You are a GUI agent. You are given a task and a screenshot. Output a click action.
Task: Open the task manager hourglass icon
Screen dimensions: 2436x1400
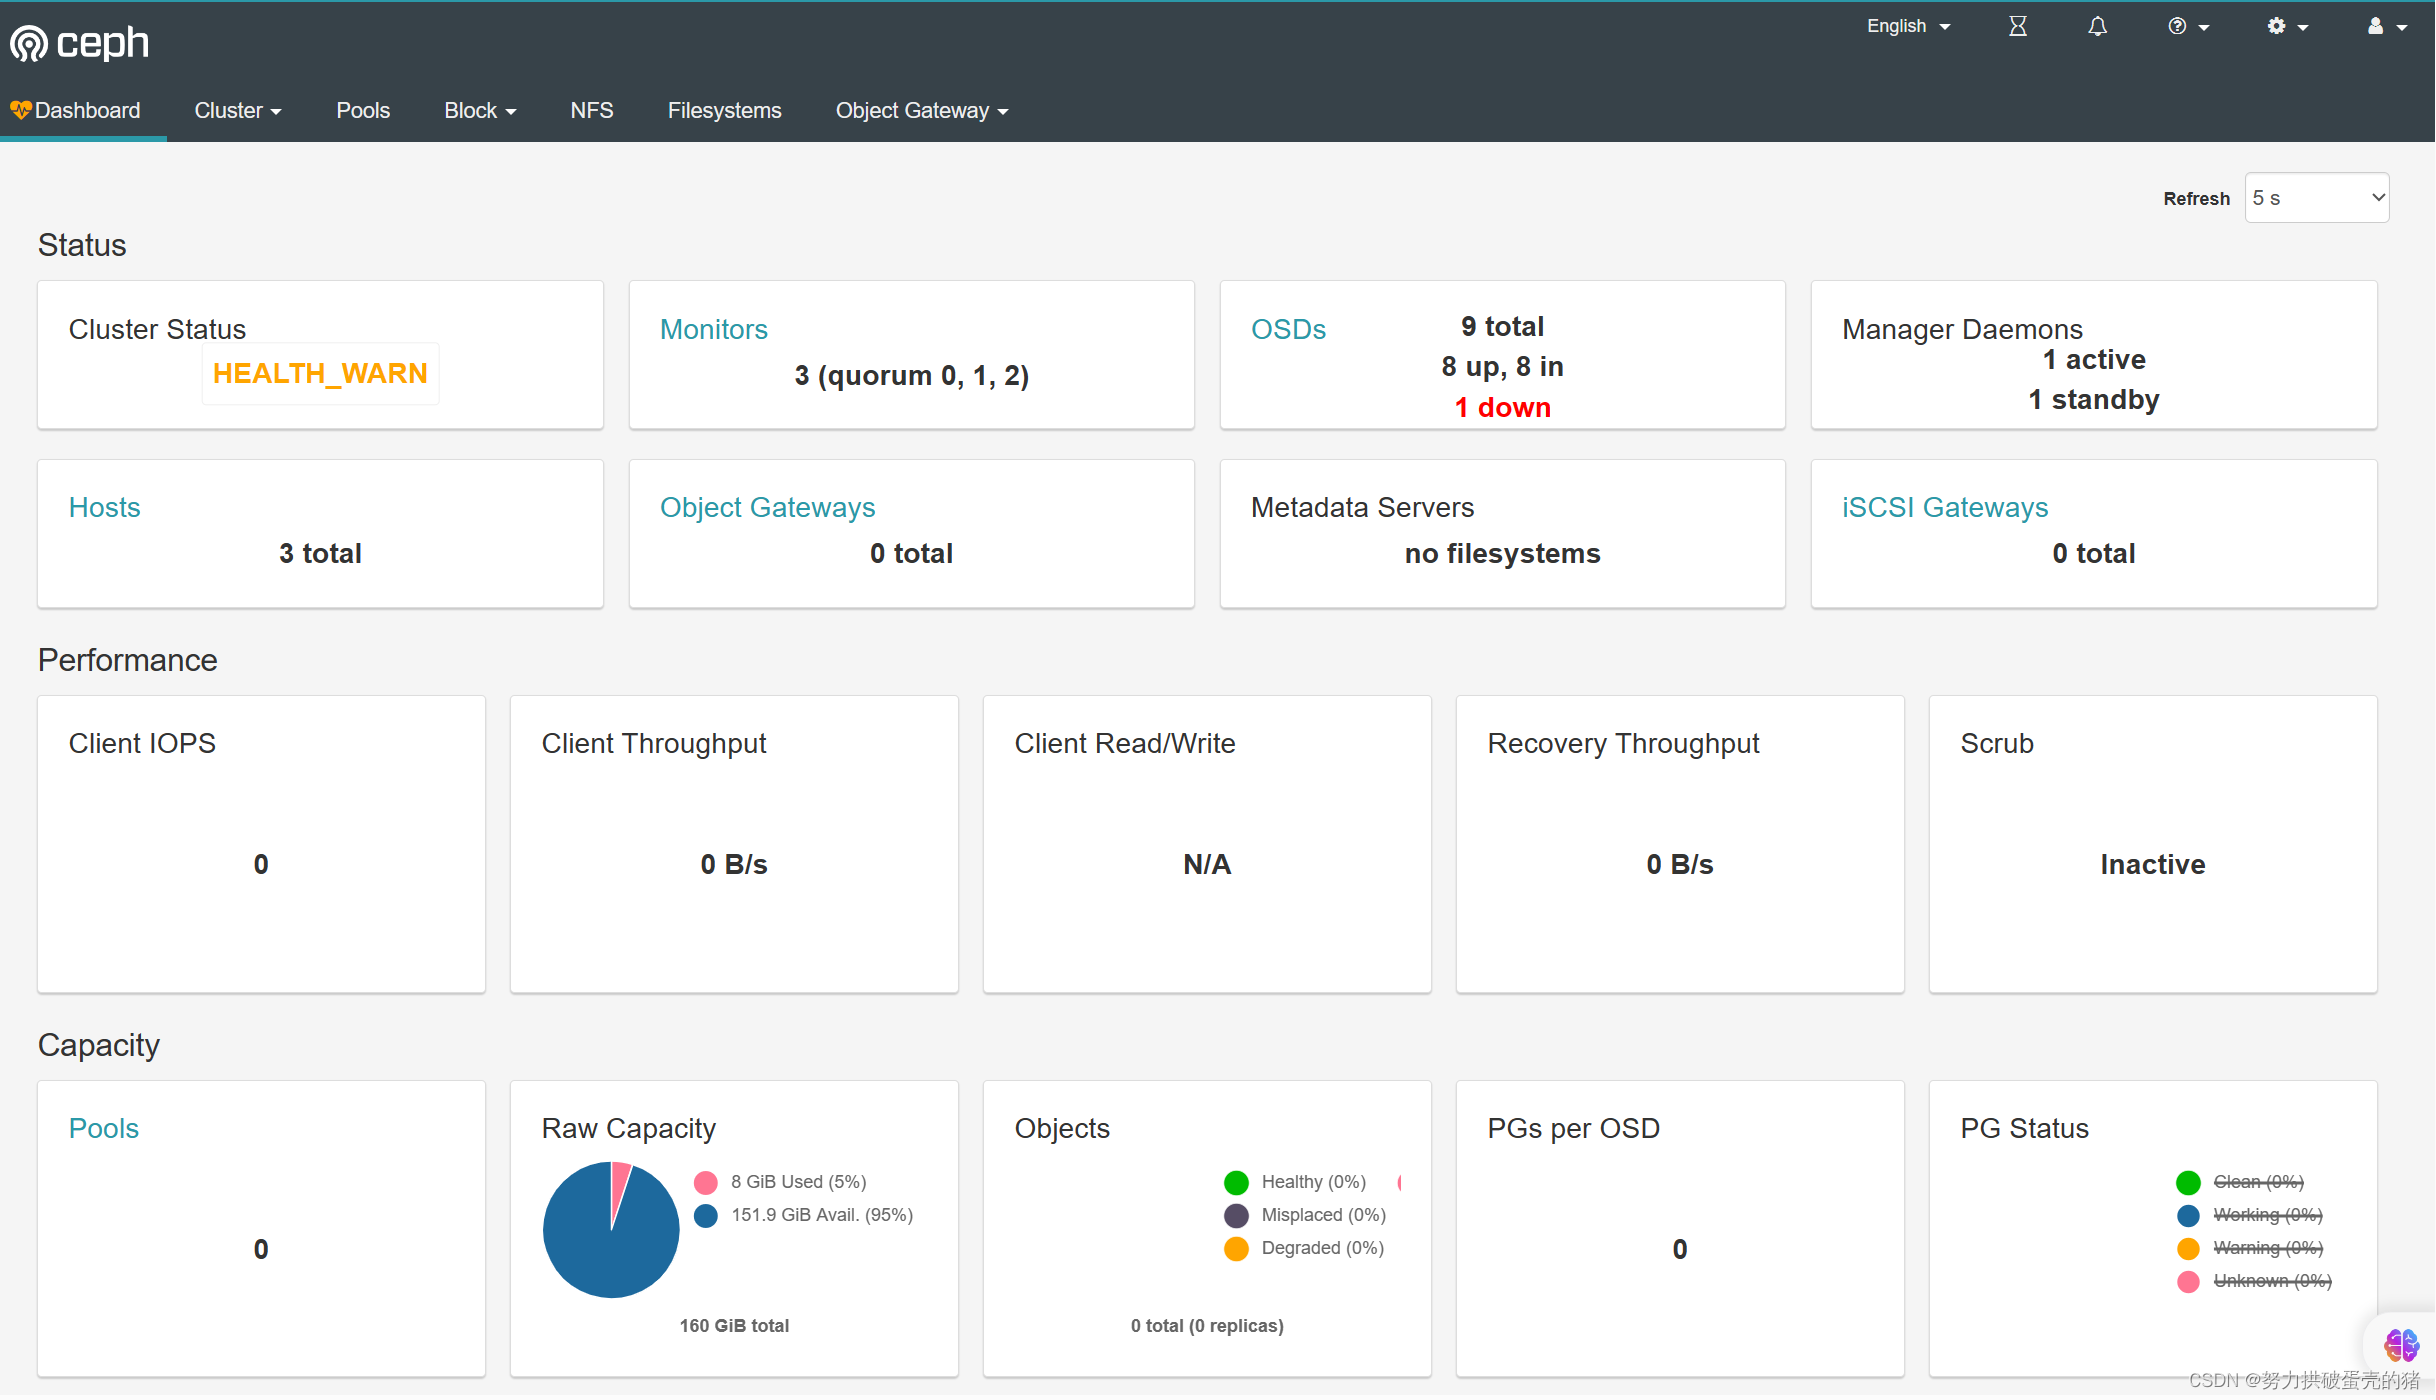coord(2018,27)
